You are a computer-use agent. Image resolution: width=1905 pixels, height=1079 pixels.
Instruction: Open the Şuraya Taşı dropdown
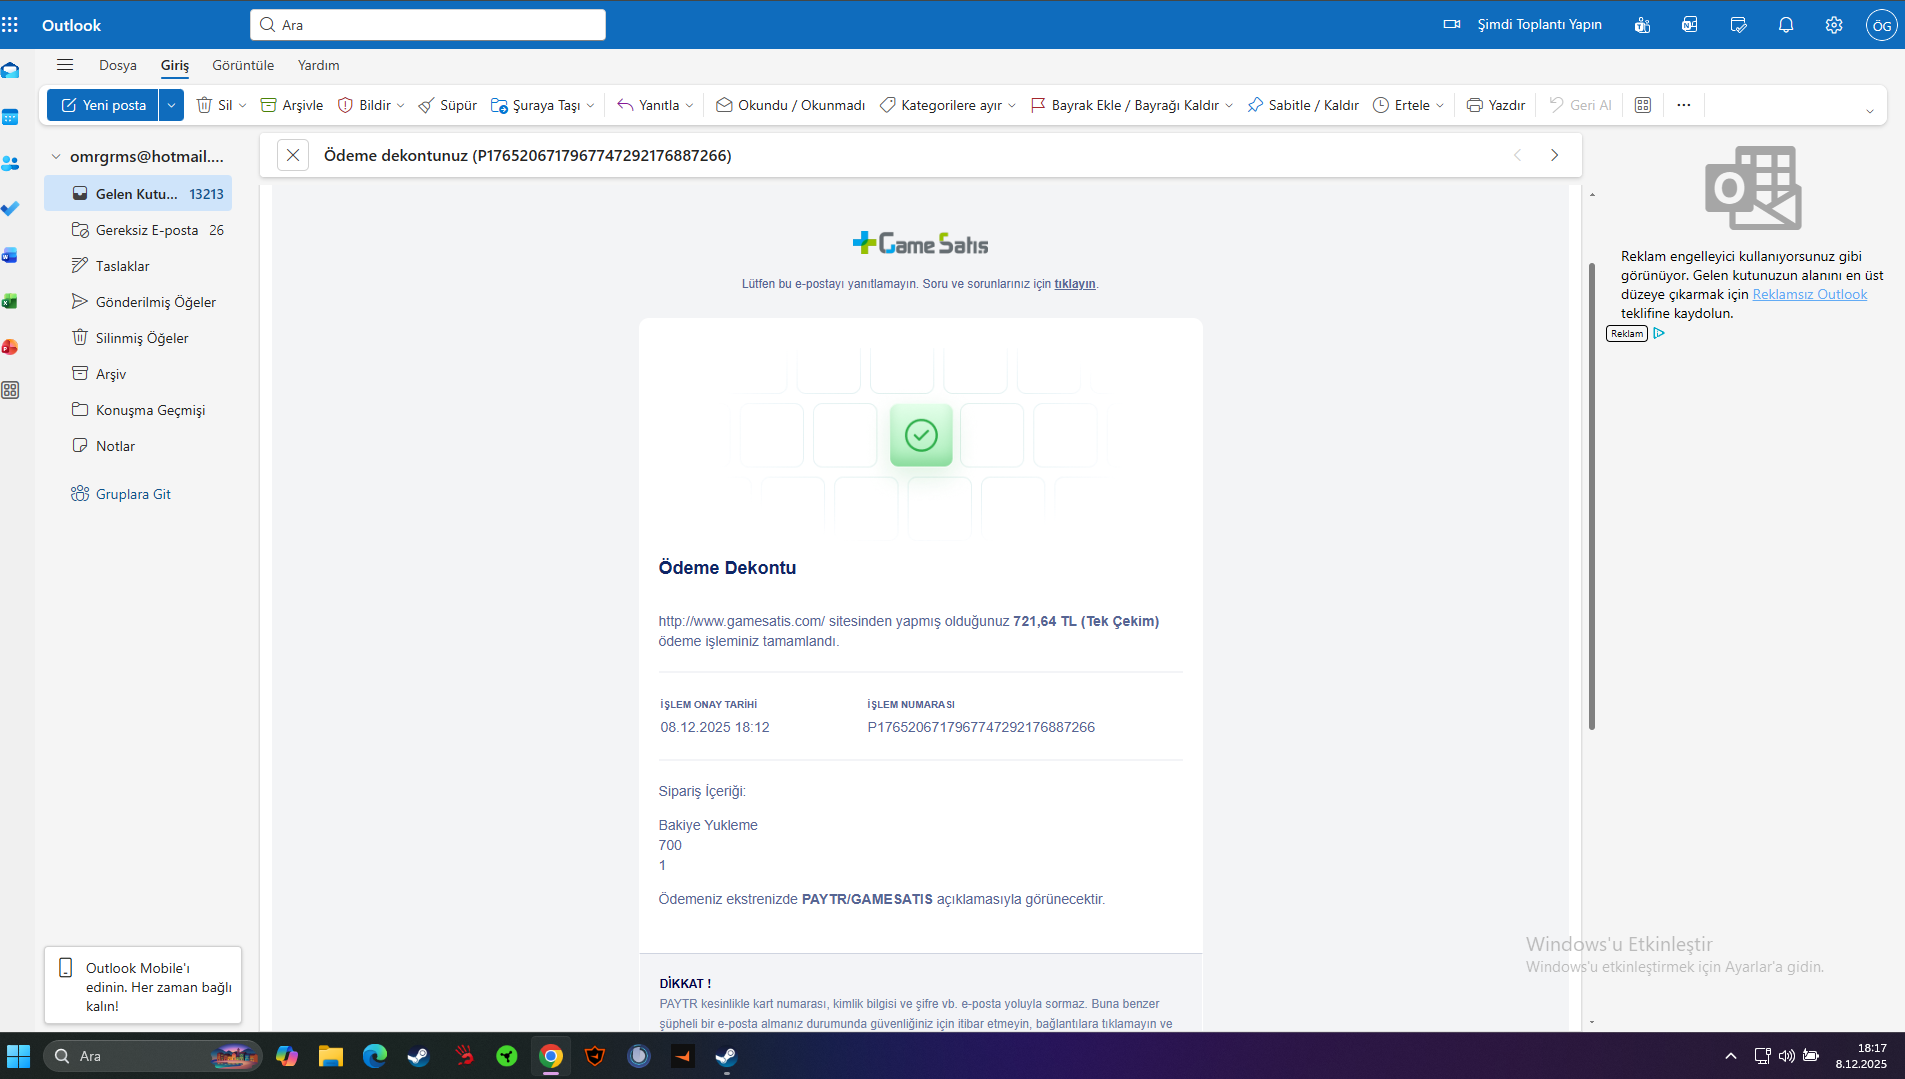coord(543,105)
